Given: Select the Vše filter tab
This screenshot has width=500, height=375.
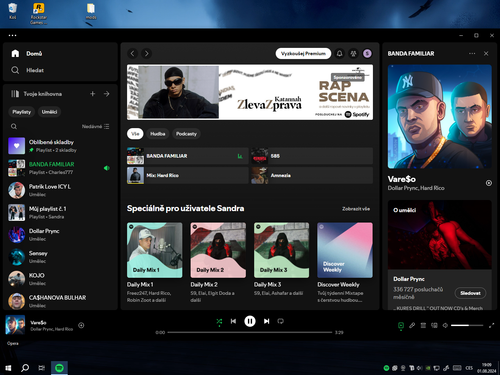Looking at the screenshot, I should coord(135,134).
